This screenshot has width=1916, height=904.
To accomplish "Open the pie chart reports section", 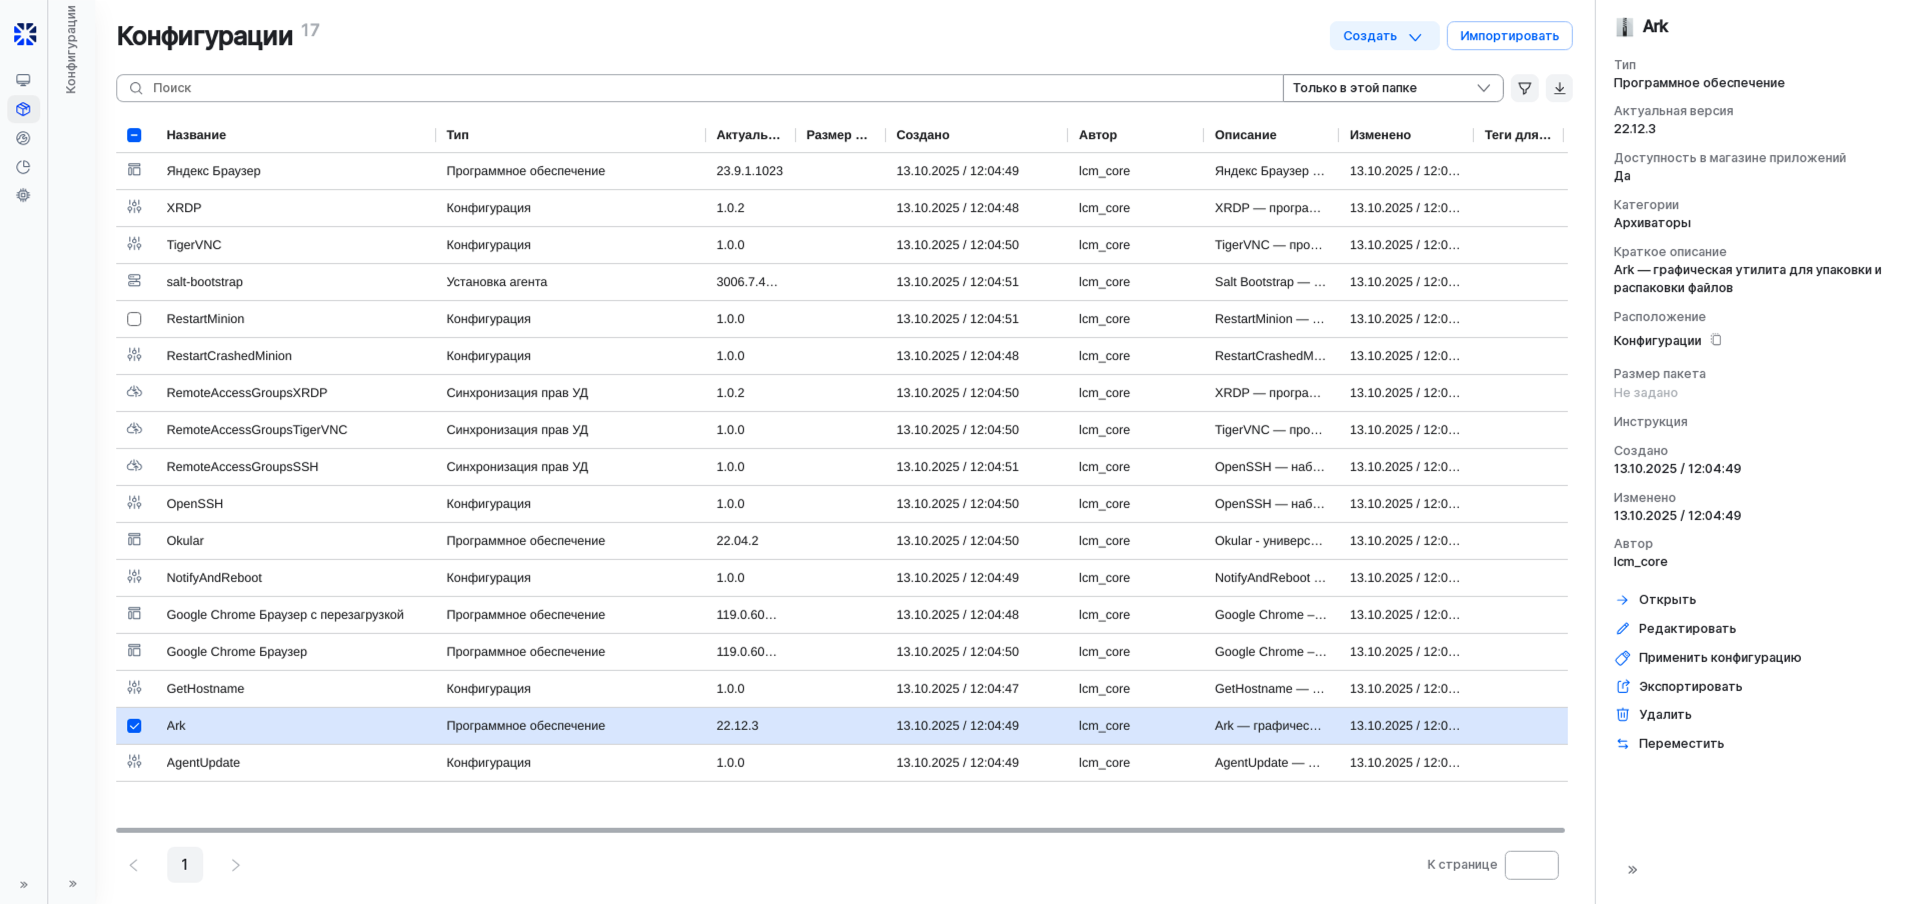I will click(x=22, y=167).
